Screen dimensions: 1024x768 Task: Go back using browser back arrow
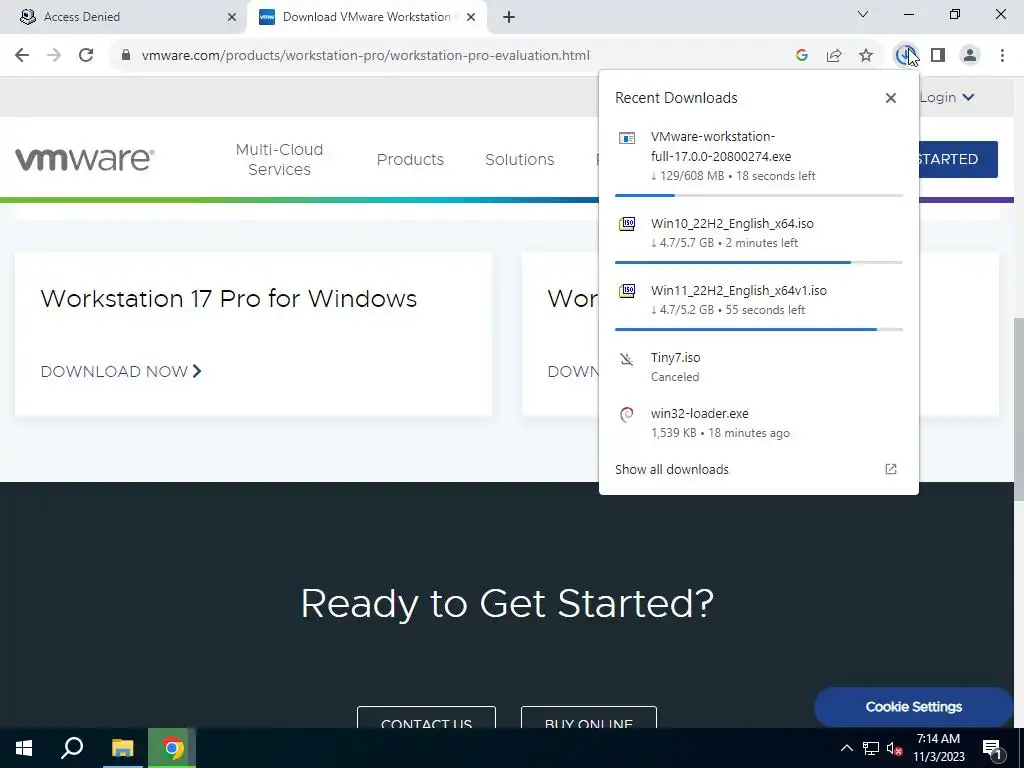[22, 56]
